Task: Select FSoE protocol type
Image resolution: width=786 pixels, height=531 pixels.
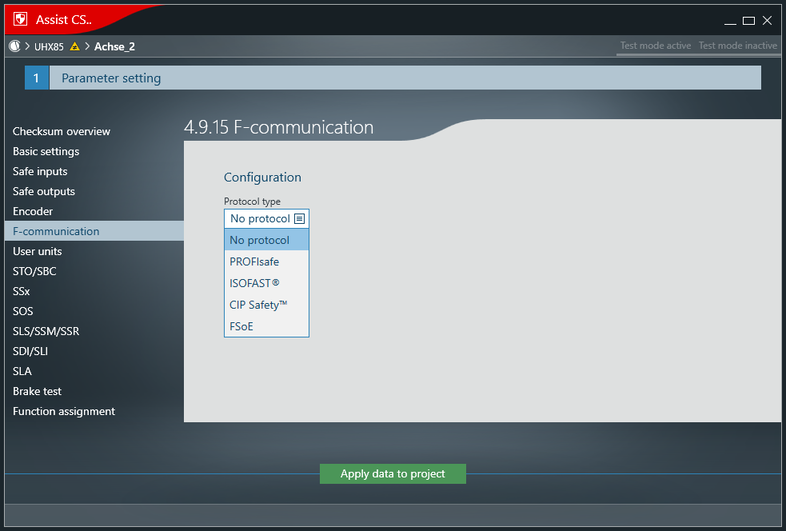Action: coord(241,326)
